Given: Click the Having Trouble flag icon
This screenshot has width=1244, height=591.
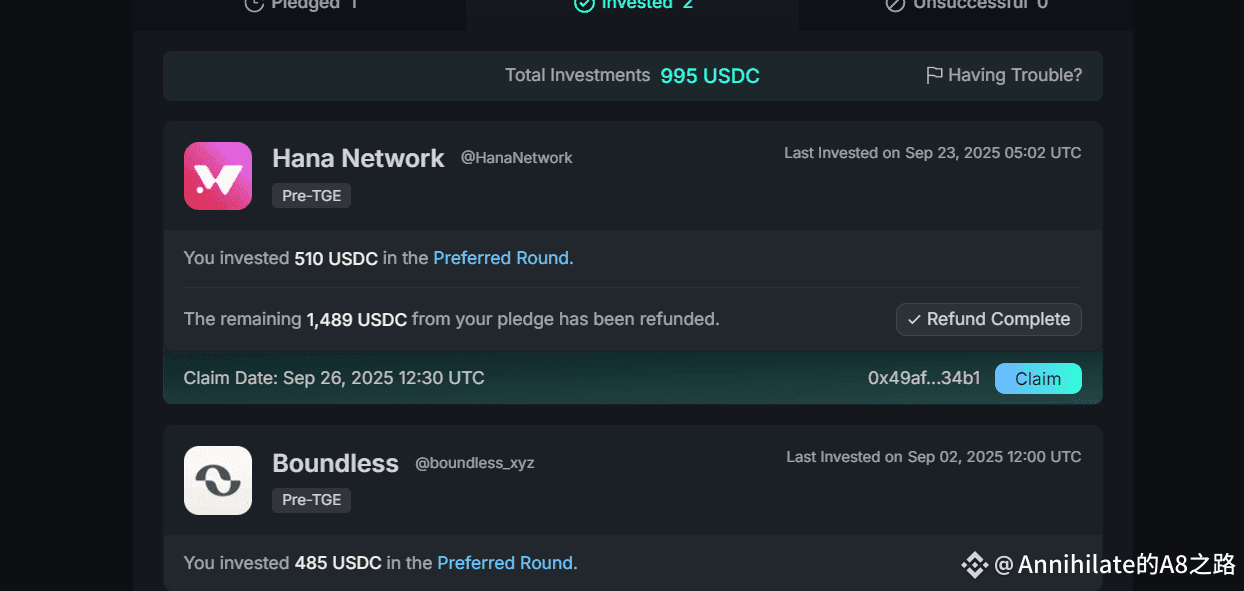Looking at the screenshot, I should coord(934,76).
